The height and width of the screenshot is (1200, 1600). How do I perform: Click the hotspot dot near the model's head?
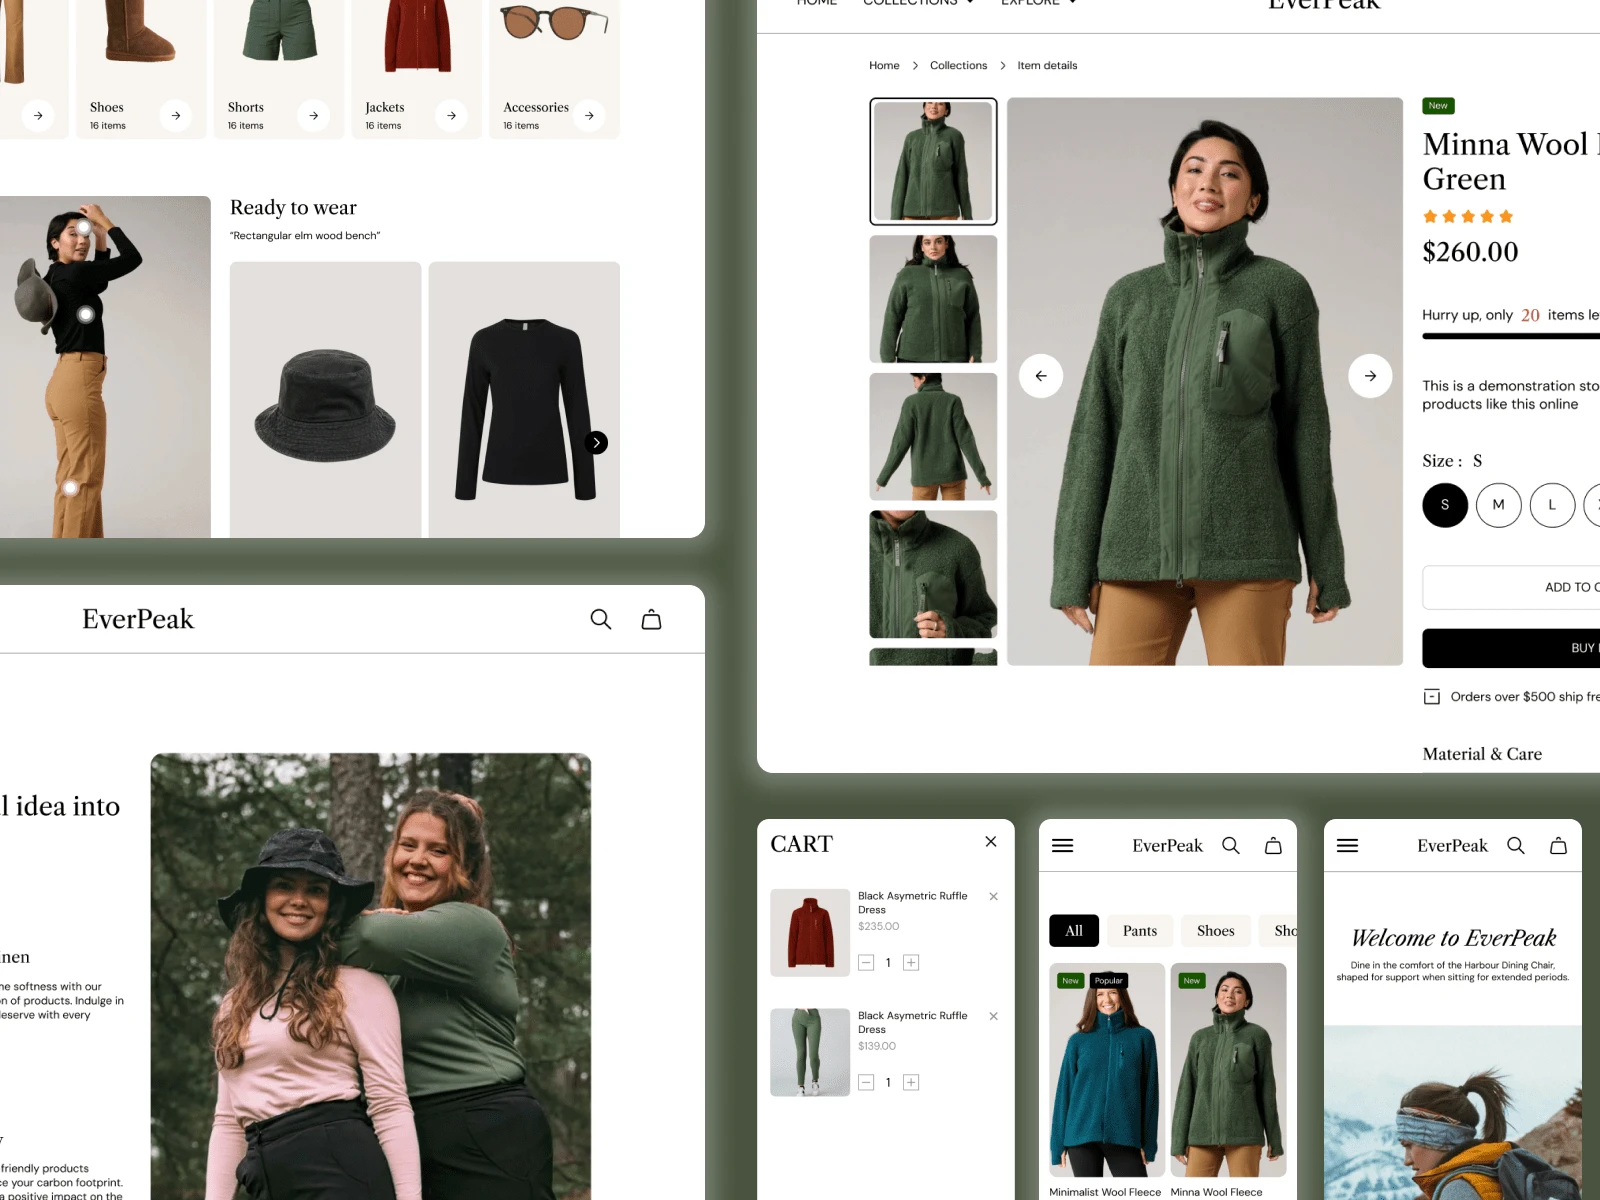pos(85,228)
